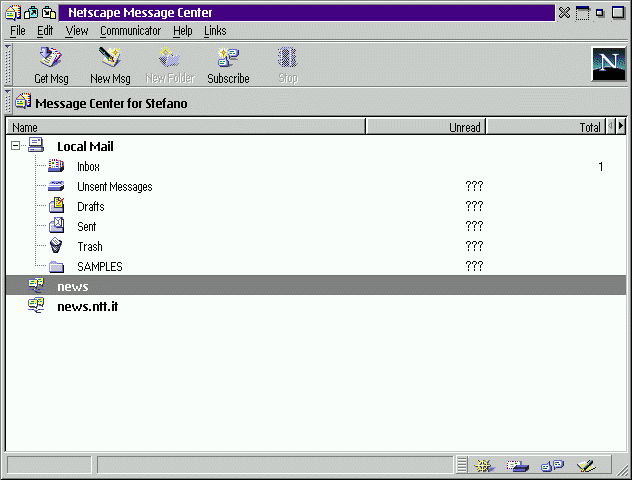This screenshot has height=480, width=632.
Task: Click the ??? unread value for Sent
Action: coord(474,226)
